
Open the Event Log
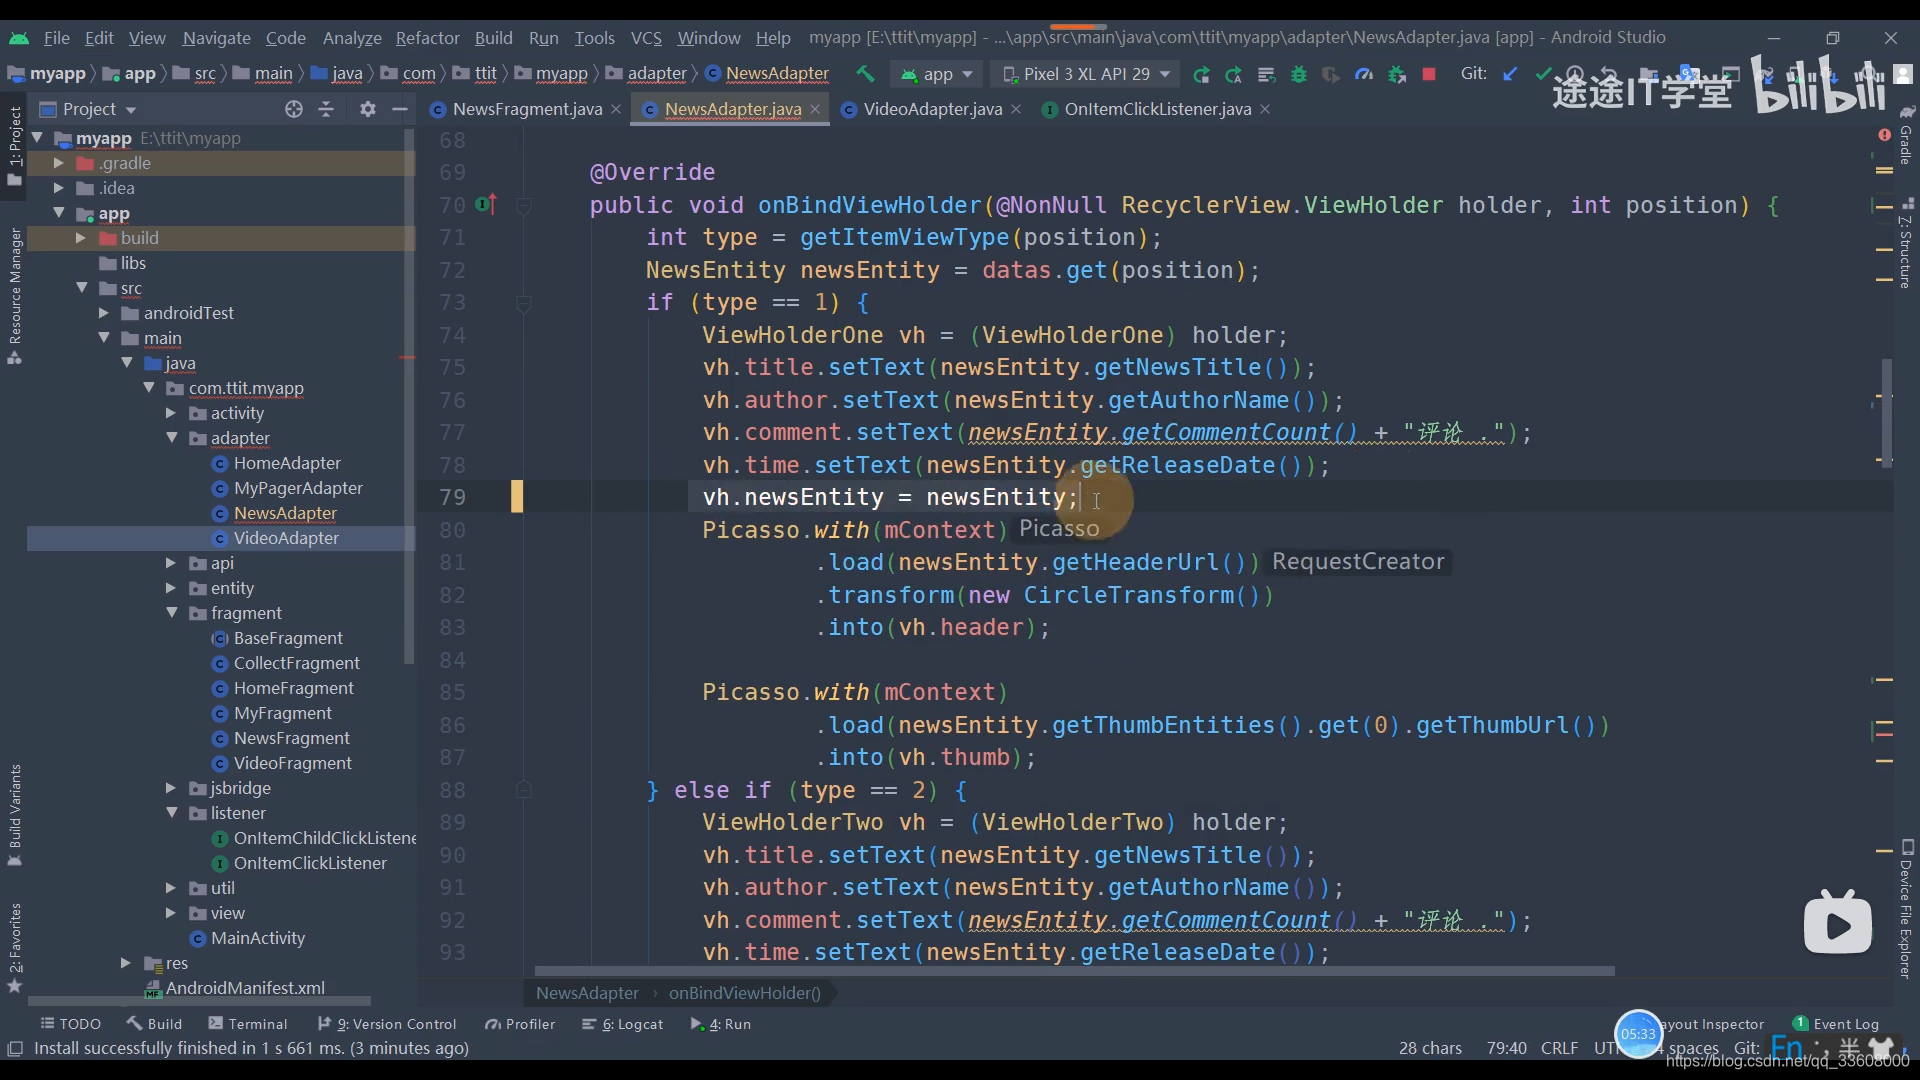click(x=1836, y=1024)
